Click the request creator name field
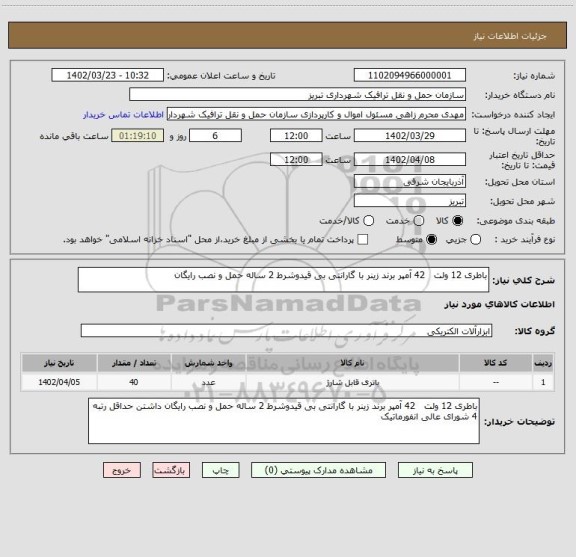Image resolution: width=576 pixels, height=557 pixels. tap(316, 115)
